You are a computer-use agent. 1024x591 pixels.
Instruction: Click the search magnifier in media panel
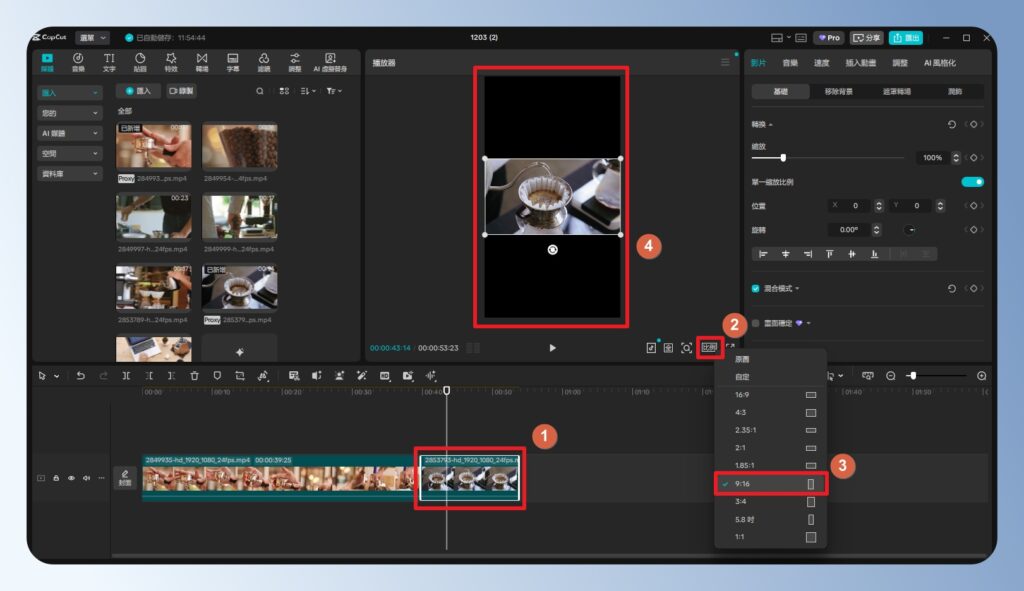coord(260,91)
